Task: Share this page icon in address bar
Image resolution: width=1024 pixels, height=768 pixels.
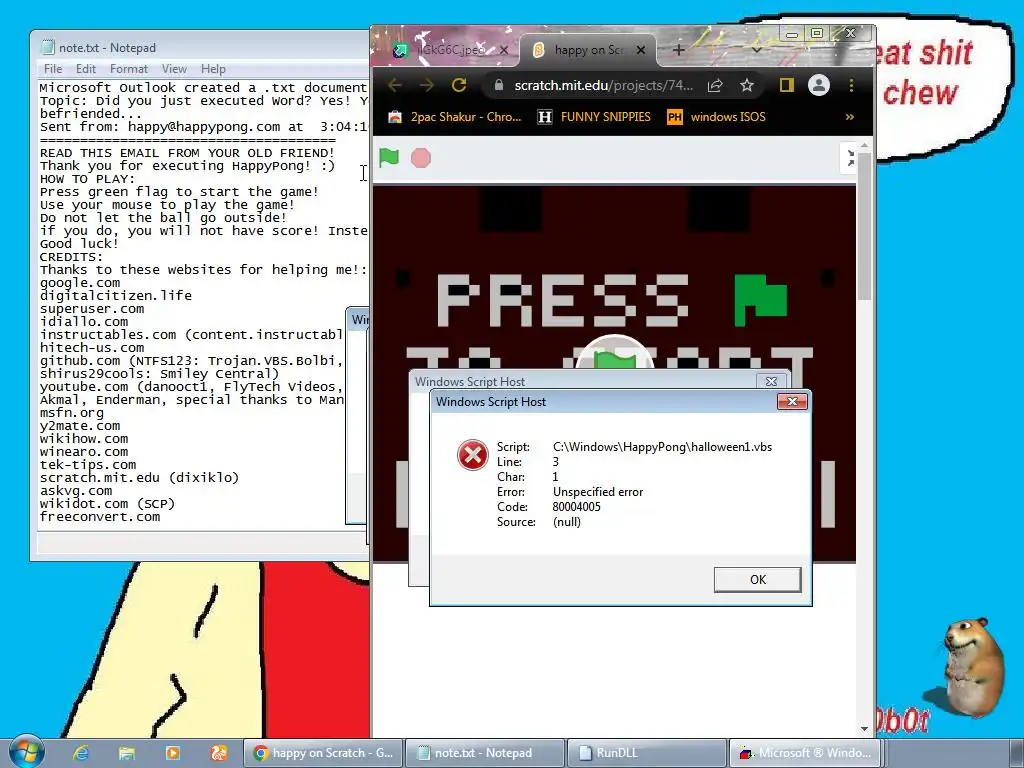Action: tap(715, 85)
